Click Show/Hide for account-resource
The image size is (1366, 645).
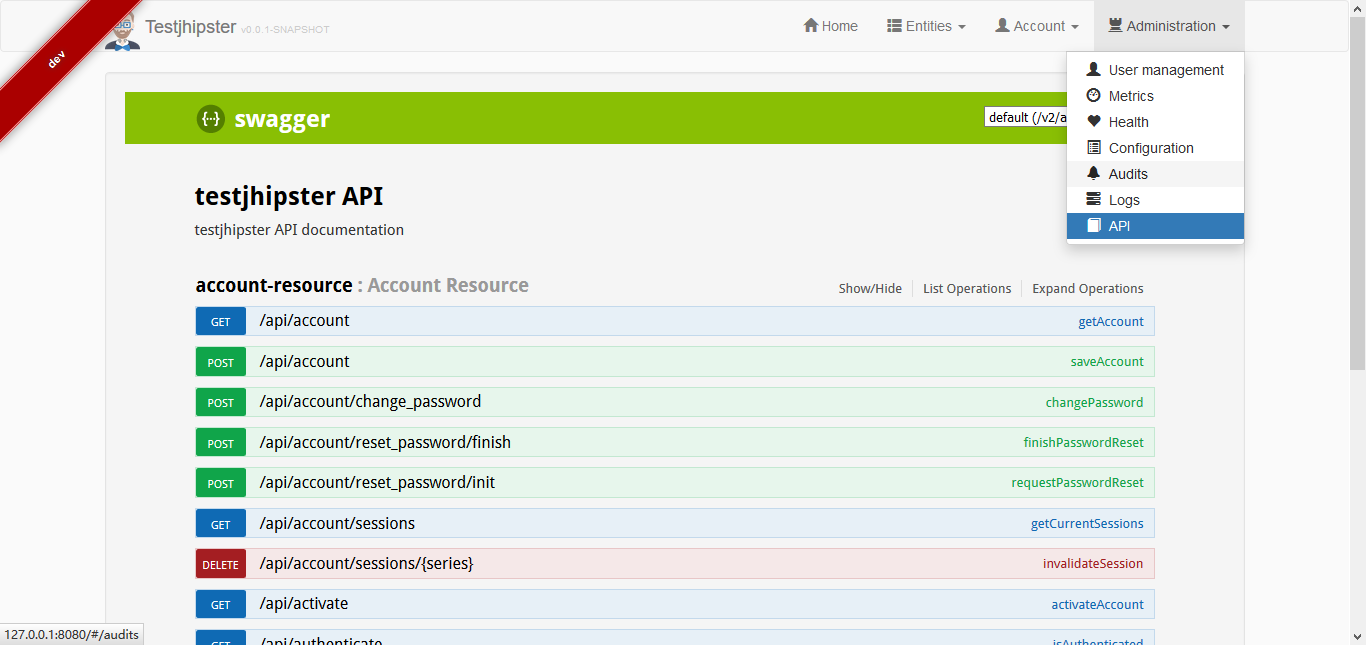pos(870,288)
